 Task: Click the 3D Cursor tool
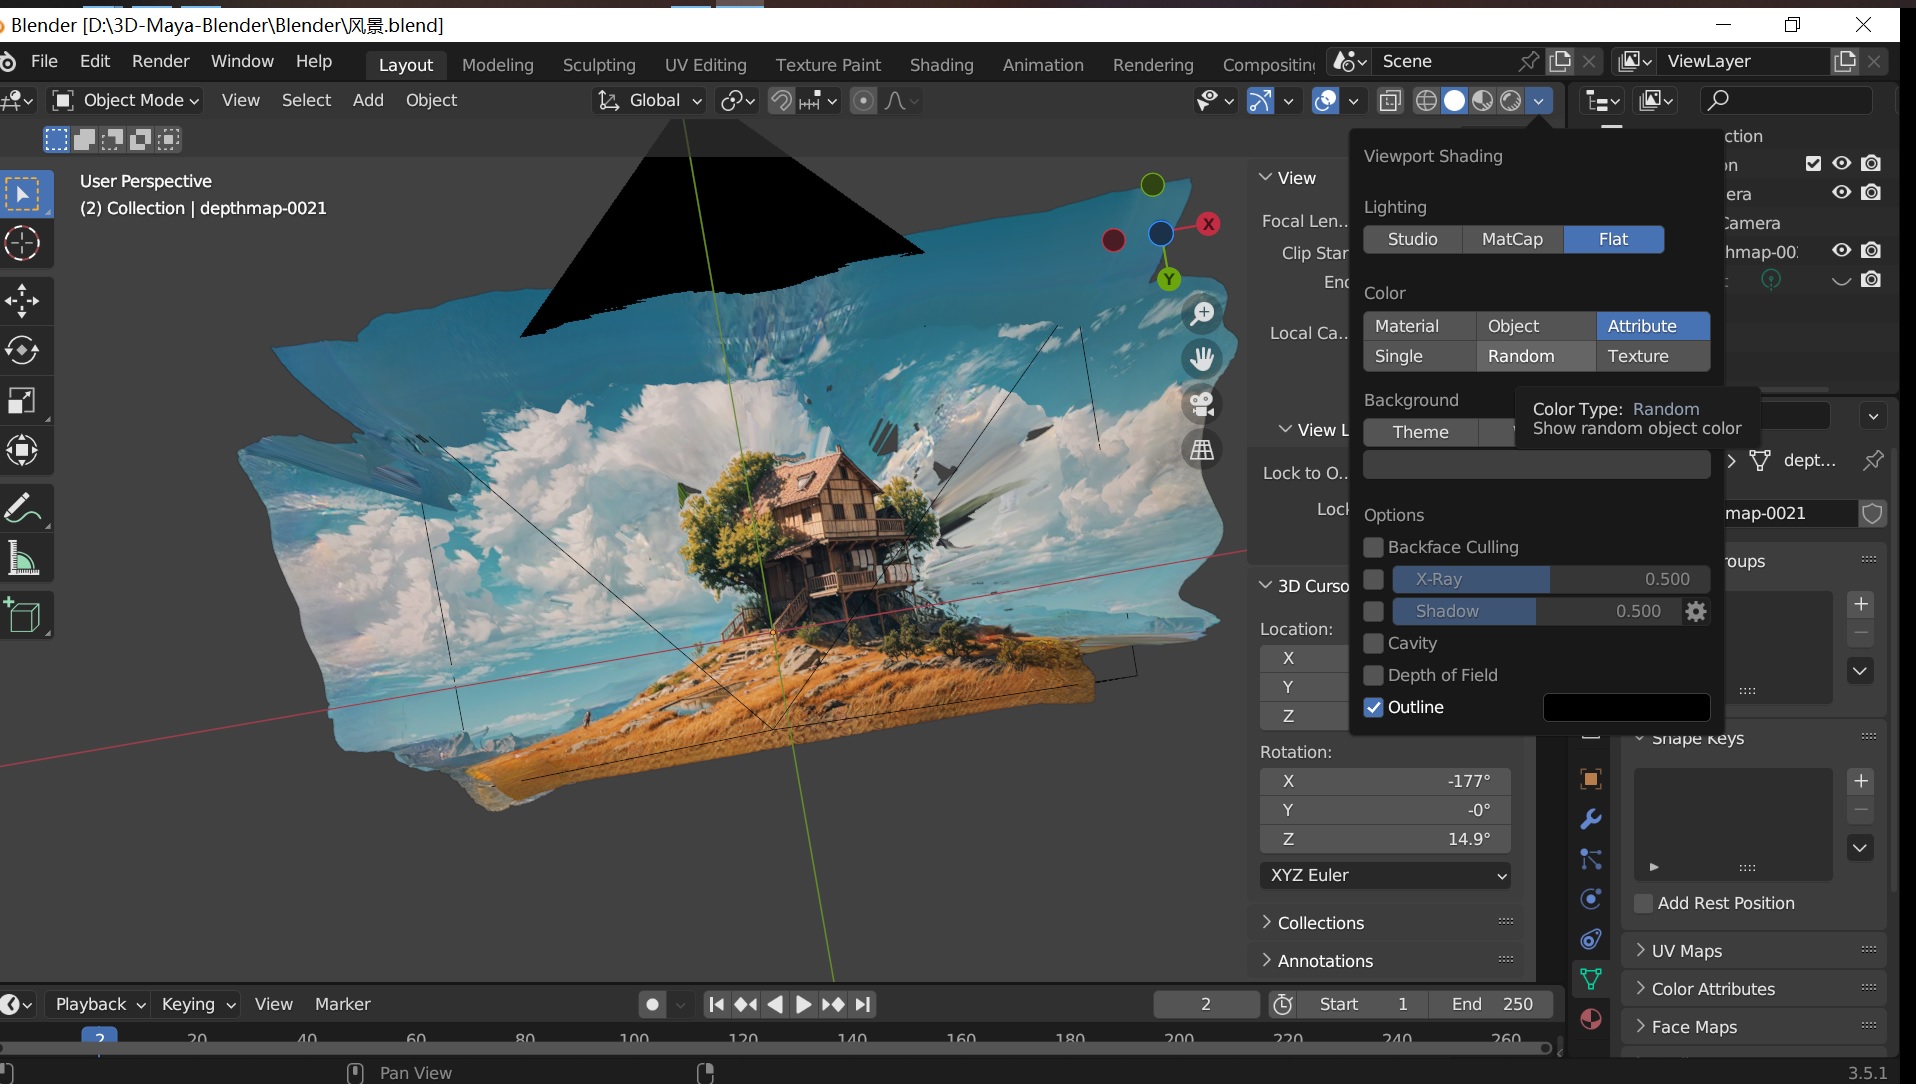point(22,243)
